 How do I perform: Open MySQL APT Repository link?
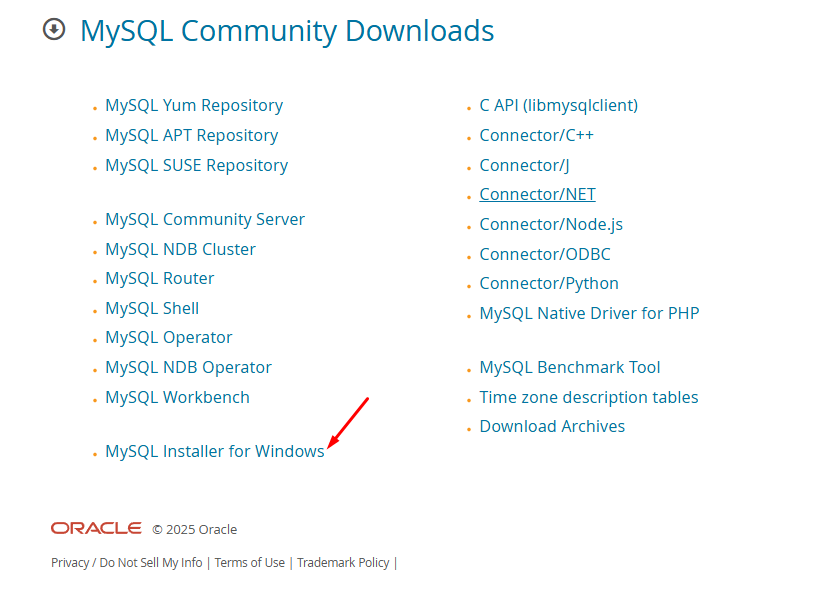192,136
